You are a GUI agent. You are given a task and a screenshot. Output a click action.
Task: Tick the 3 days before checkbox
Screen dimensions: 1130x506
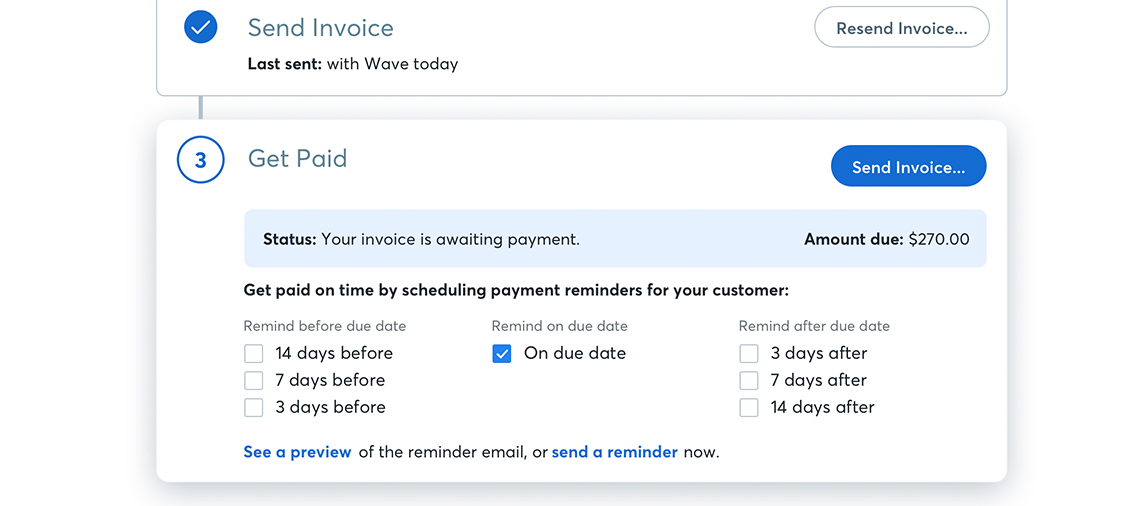254,407
